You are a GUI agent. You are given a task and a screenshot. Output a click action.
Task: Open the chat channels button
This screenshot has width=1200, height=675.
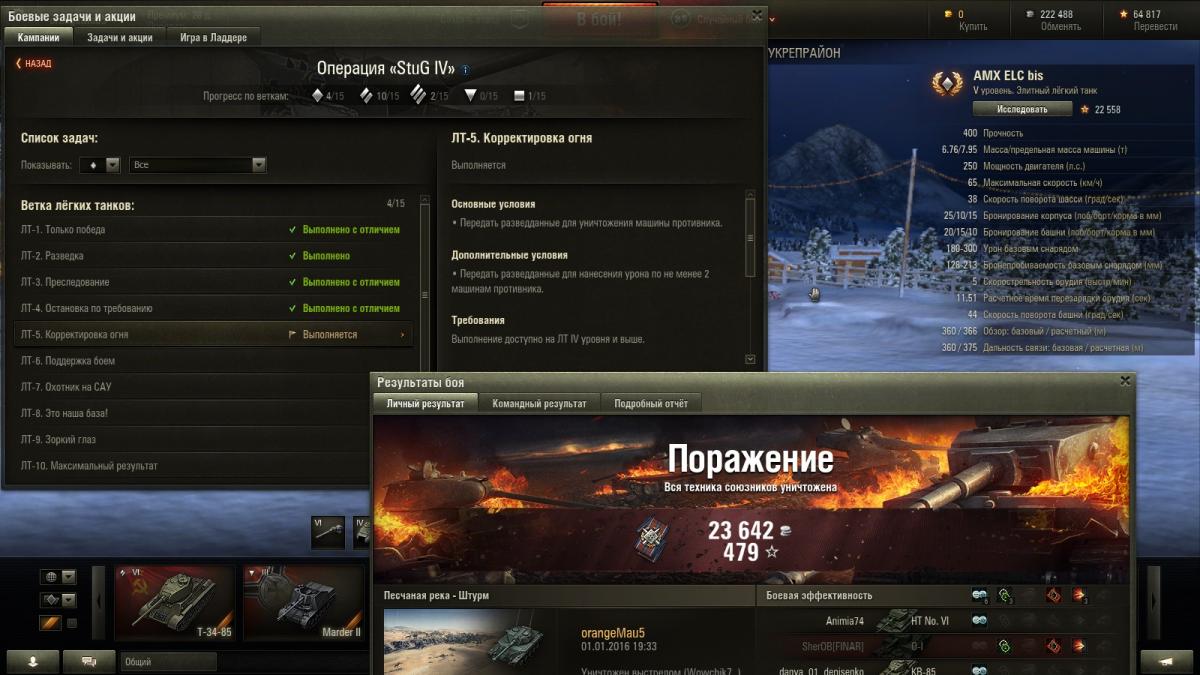point(89,661)
